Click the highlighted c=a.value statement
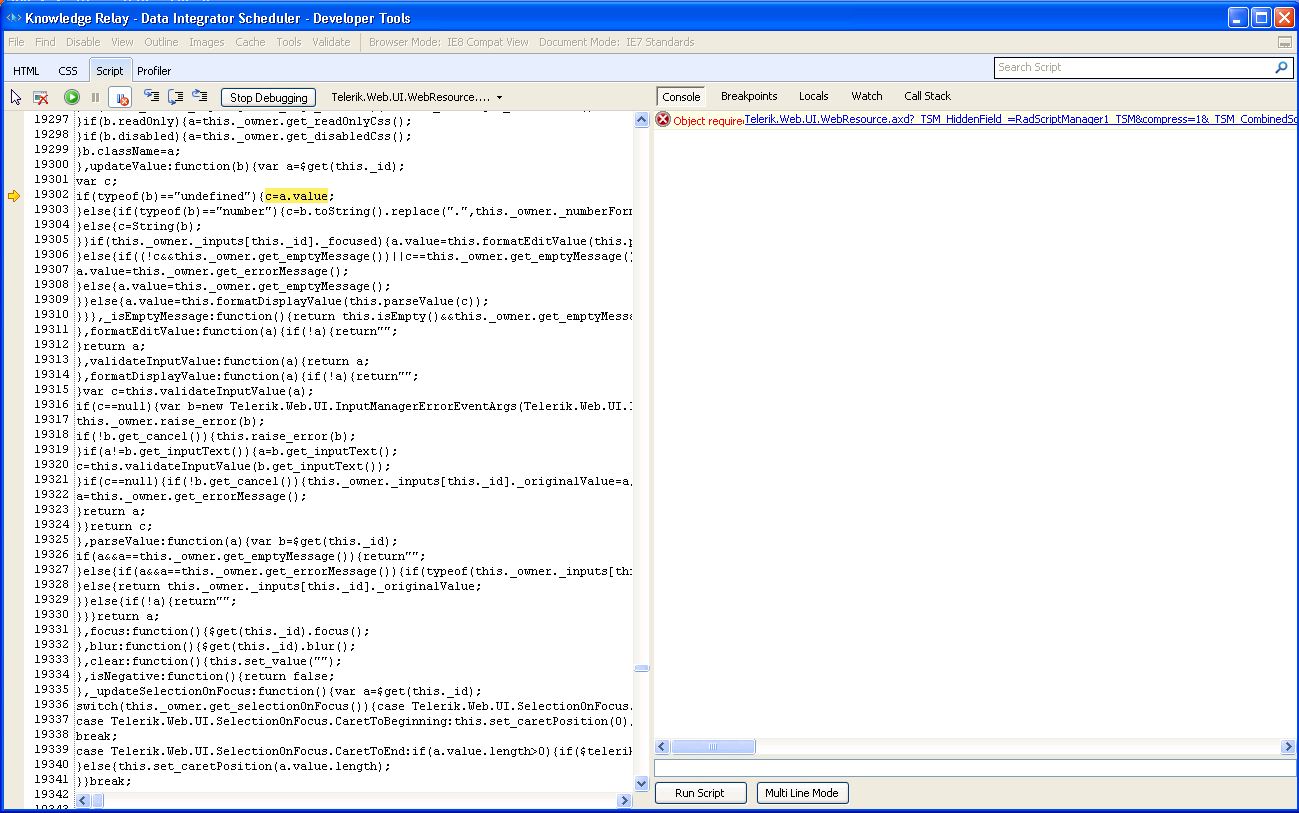 pyautogui.click(x=298, y=196)
